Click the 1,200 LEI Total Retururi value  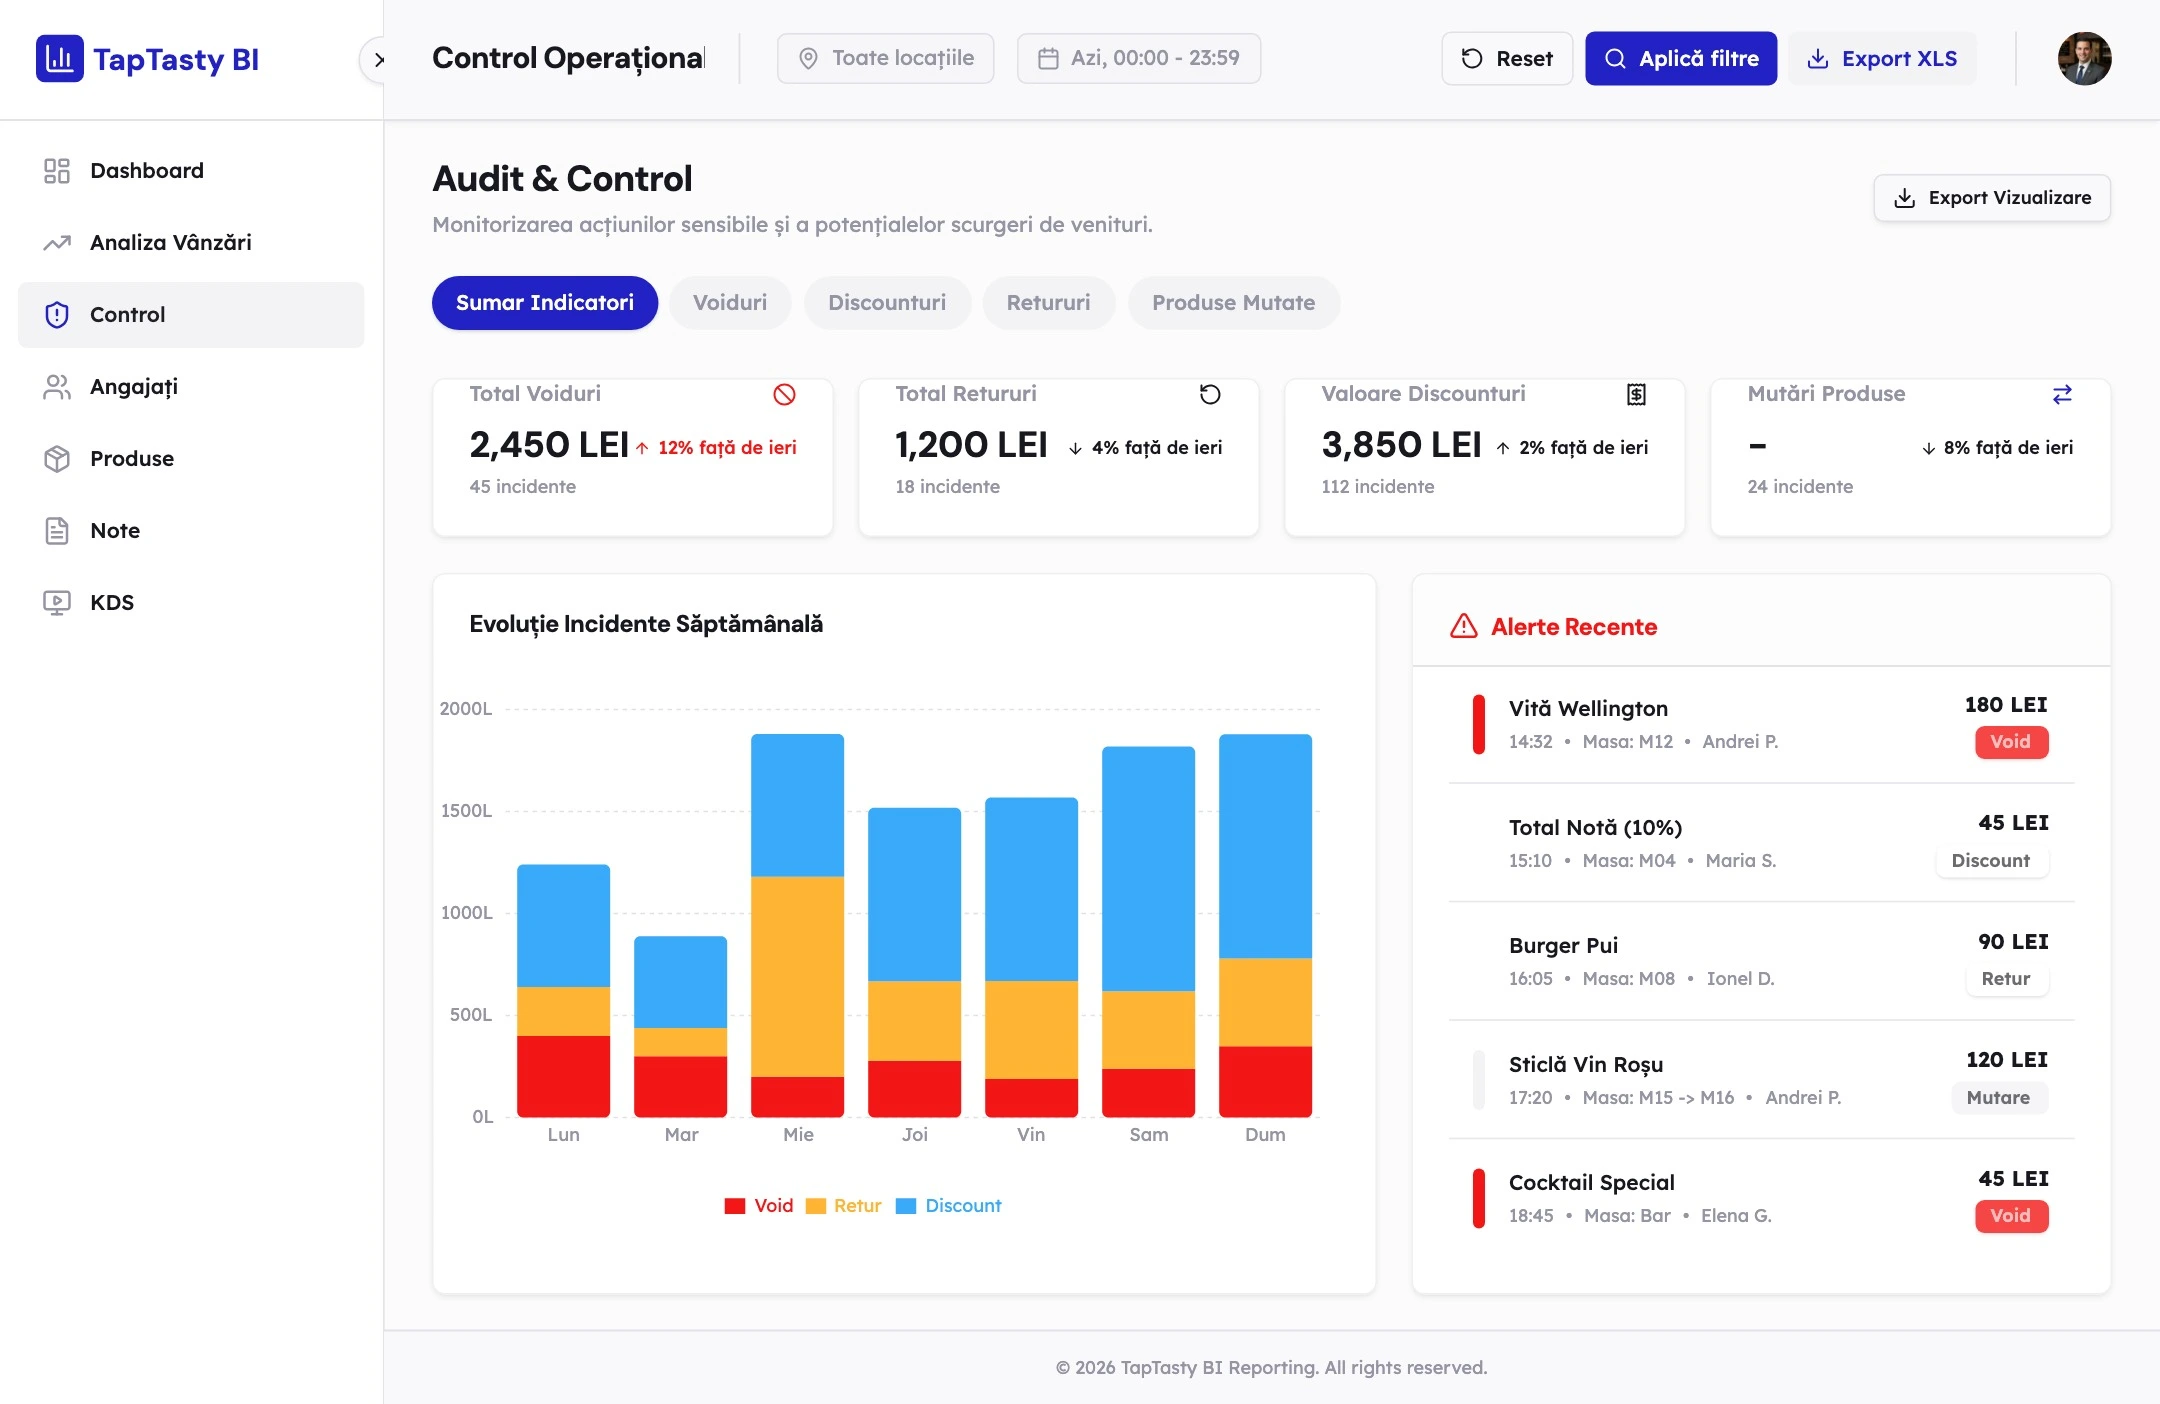tap(971, 445)
